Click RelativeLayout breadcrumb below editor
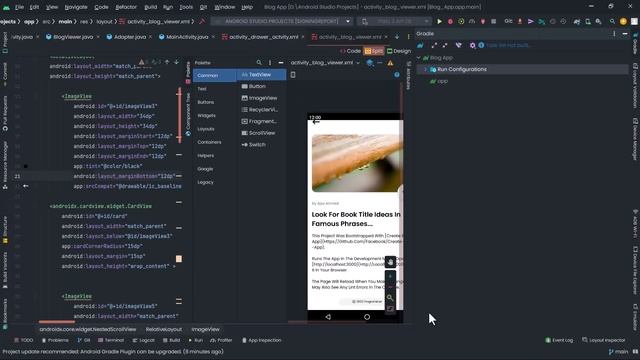 [164, 329]
